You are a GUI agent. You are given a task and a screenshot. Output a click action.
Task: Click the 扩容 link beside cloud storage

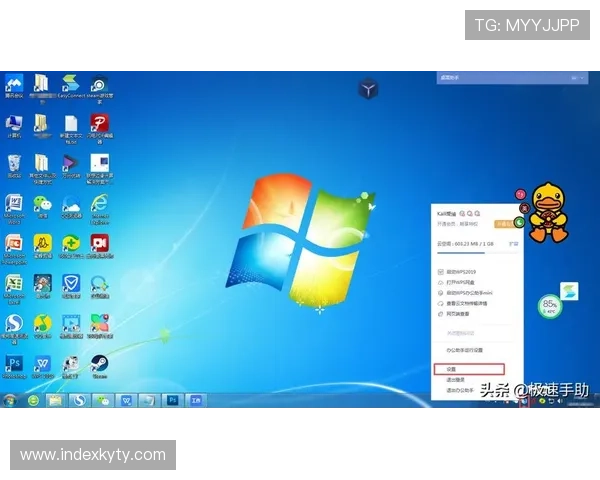(x=514, y=243)
